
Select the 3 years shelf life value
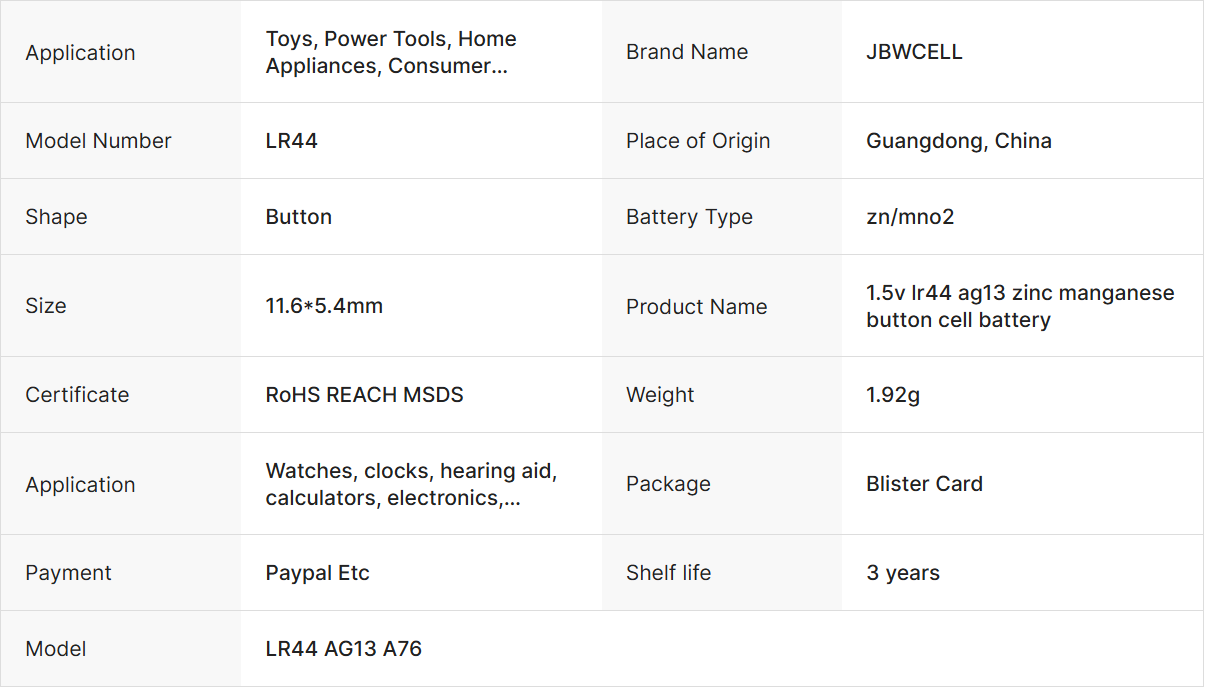(x=903, y=573)
